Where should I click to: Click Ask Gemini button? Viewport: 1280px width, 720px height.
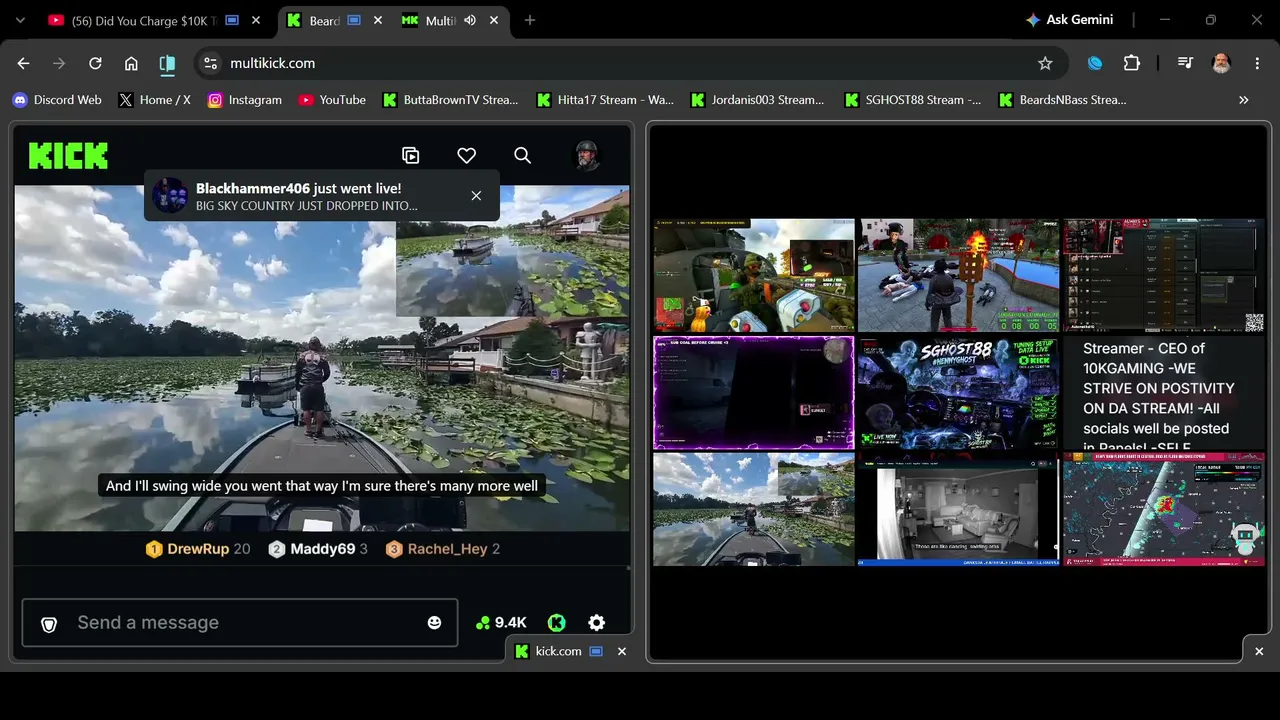[1069, 20]
